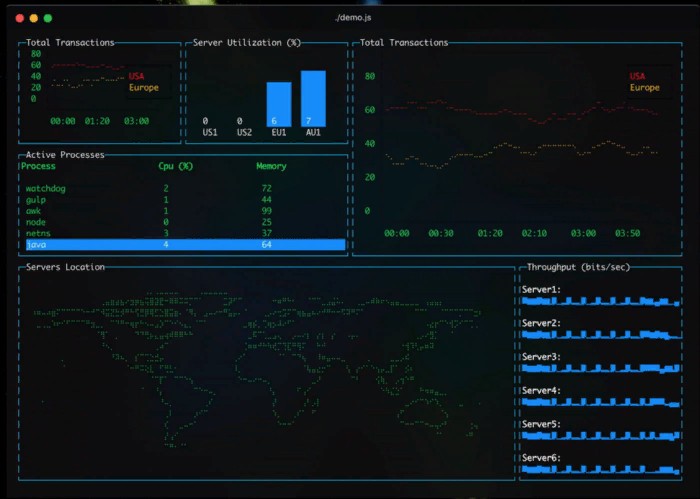Click the Servers Location panel title
Image resolution: width=700 pixels, height=499 pixels.
(x=65, y=267)
